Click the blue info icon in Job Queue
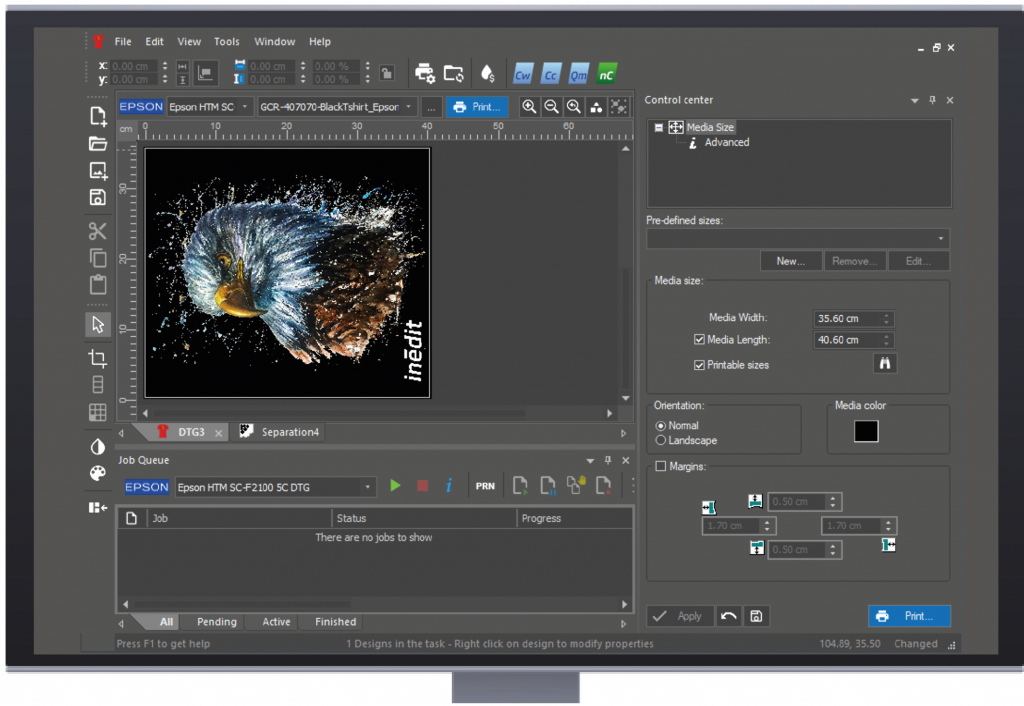This screenshot has width=1024, height=706. (449, 485)
